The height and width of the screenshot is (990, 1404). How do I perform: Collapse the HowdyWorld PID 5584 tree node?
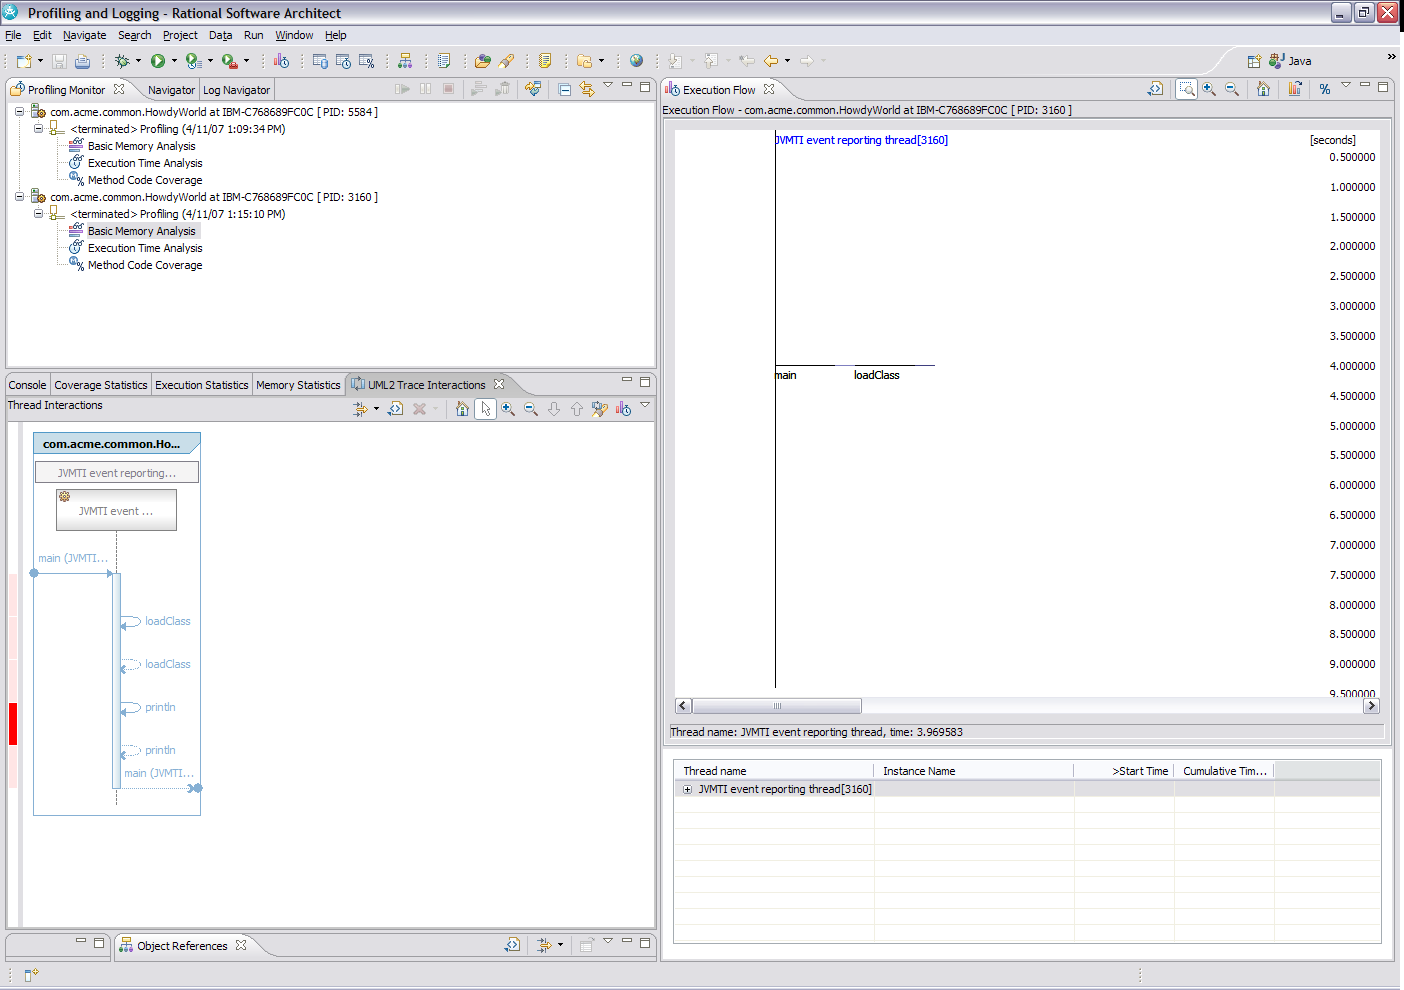[19, 112]
